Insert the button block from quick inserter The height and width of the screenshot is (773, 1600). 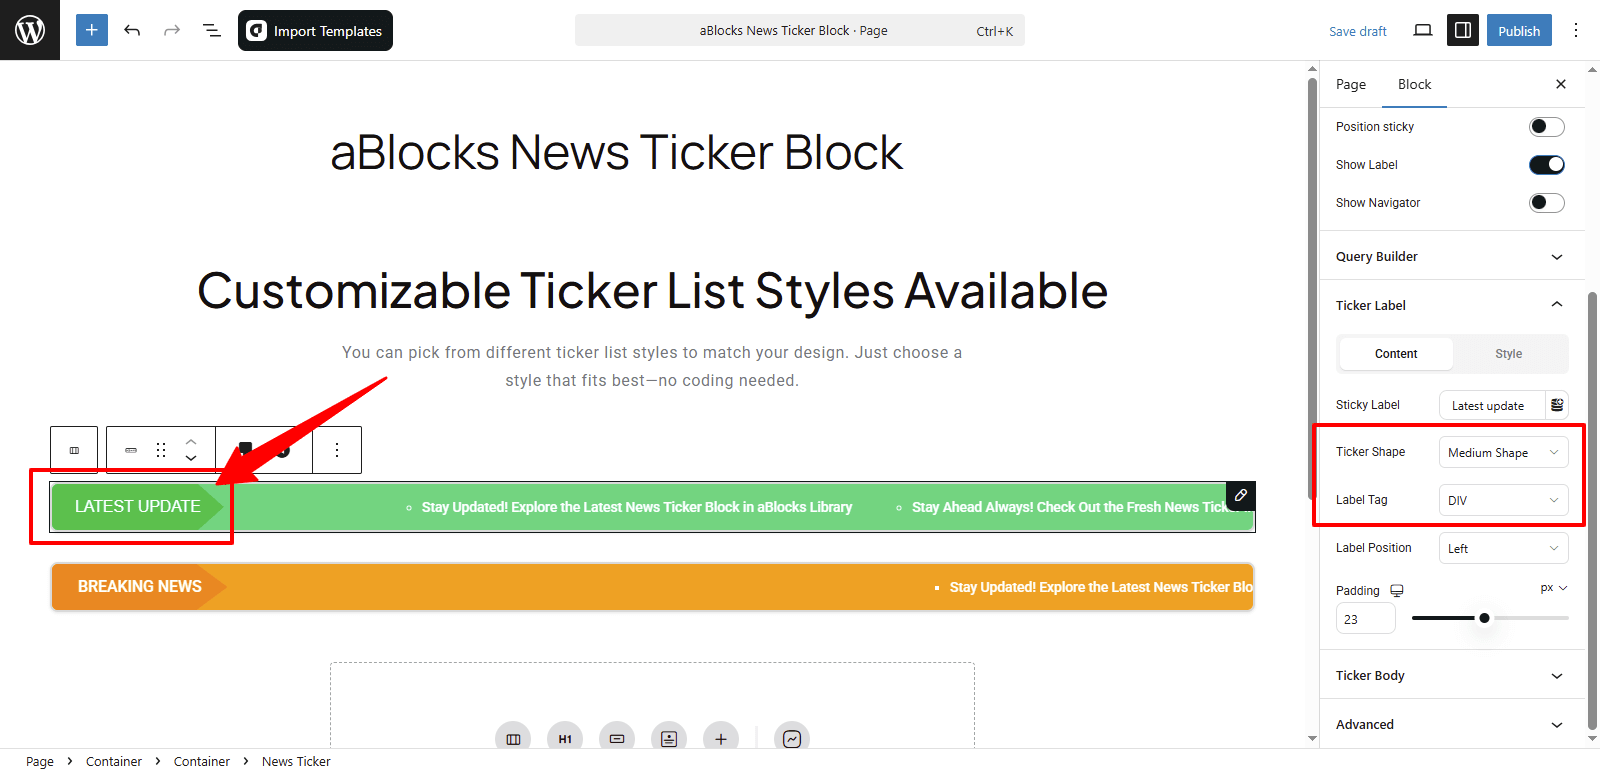tap(617, 739)
